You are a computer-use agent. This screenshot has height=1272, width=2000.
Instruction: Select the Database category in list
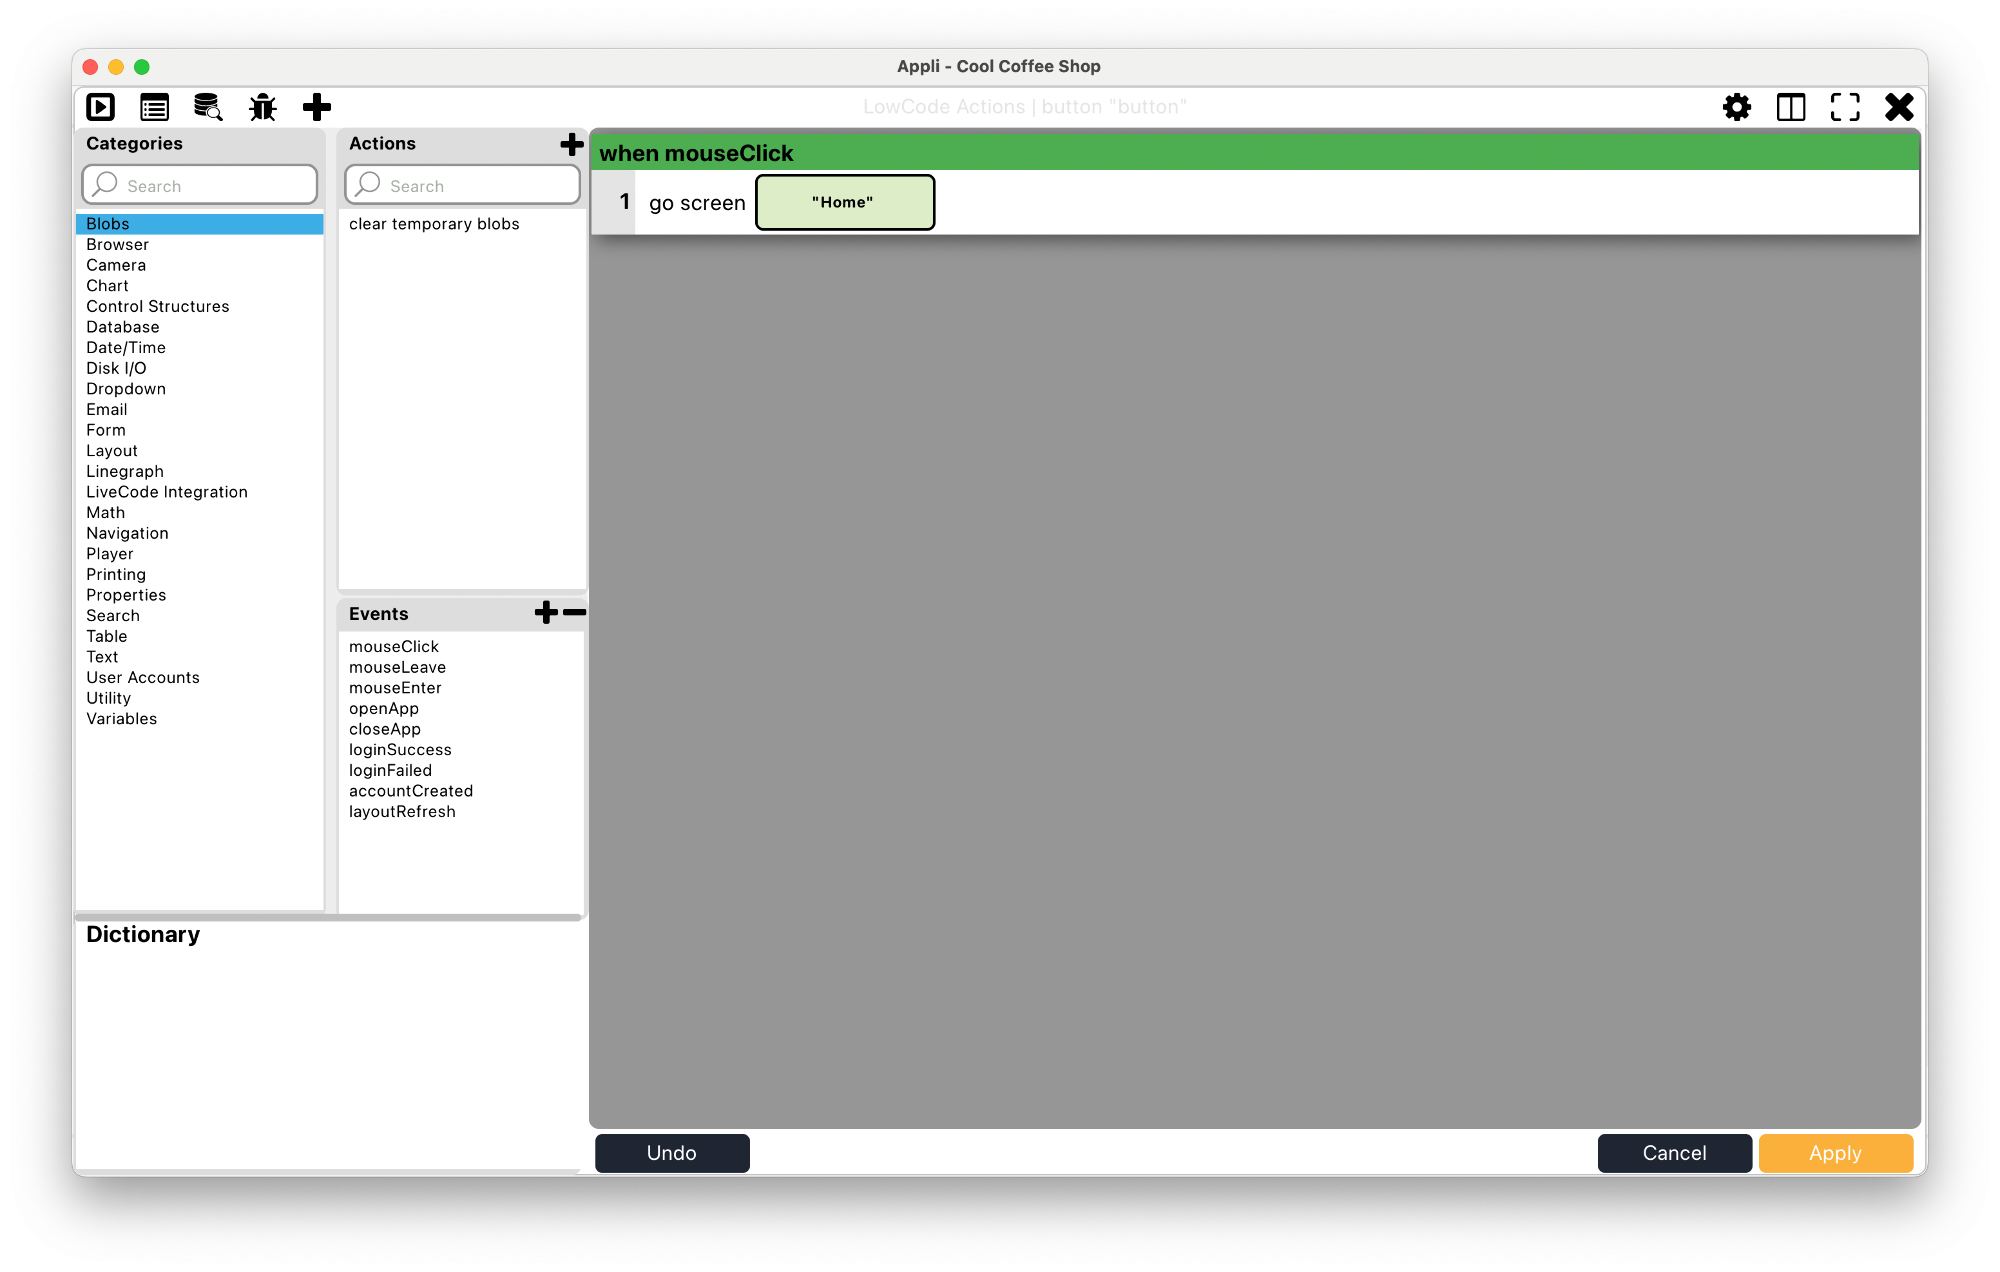point(122,326)
